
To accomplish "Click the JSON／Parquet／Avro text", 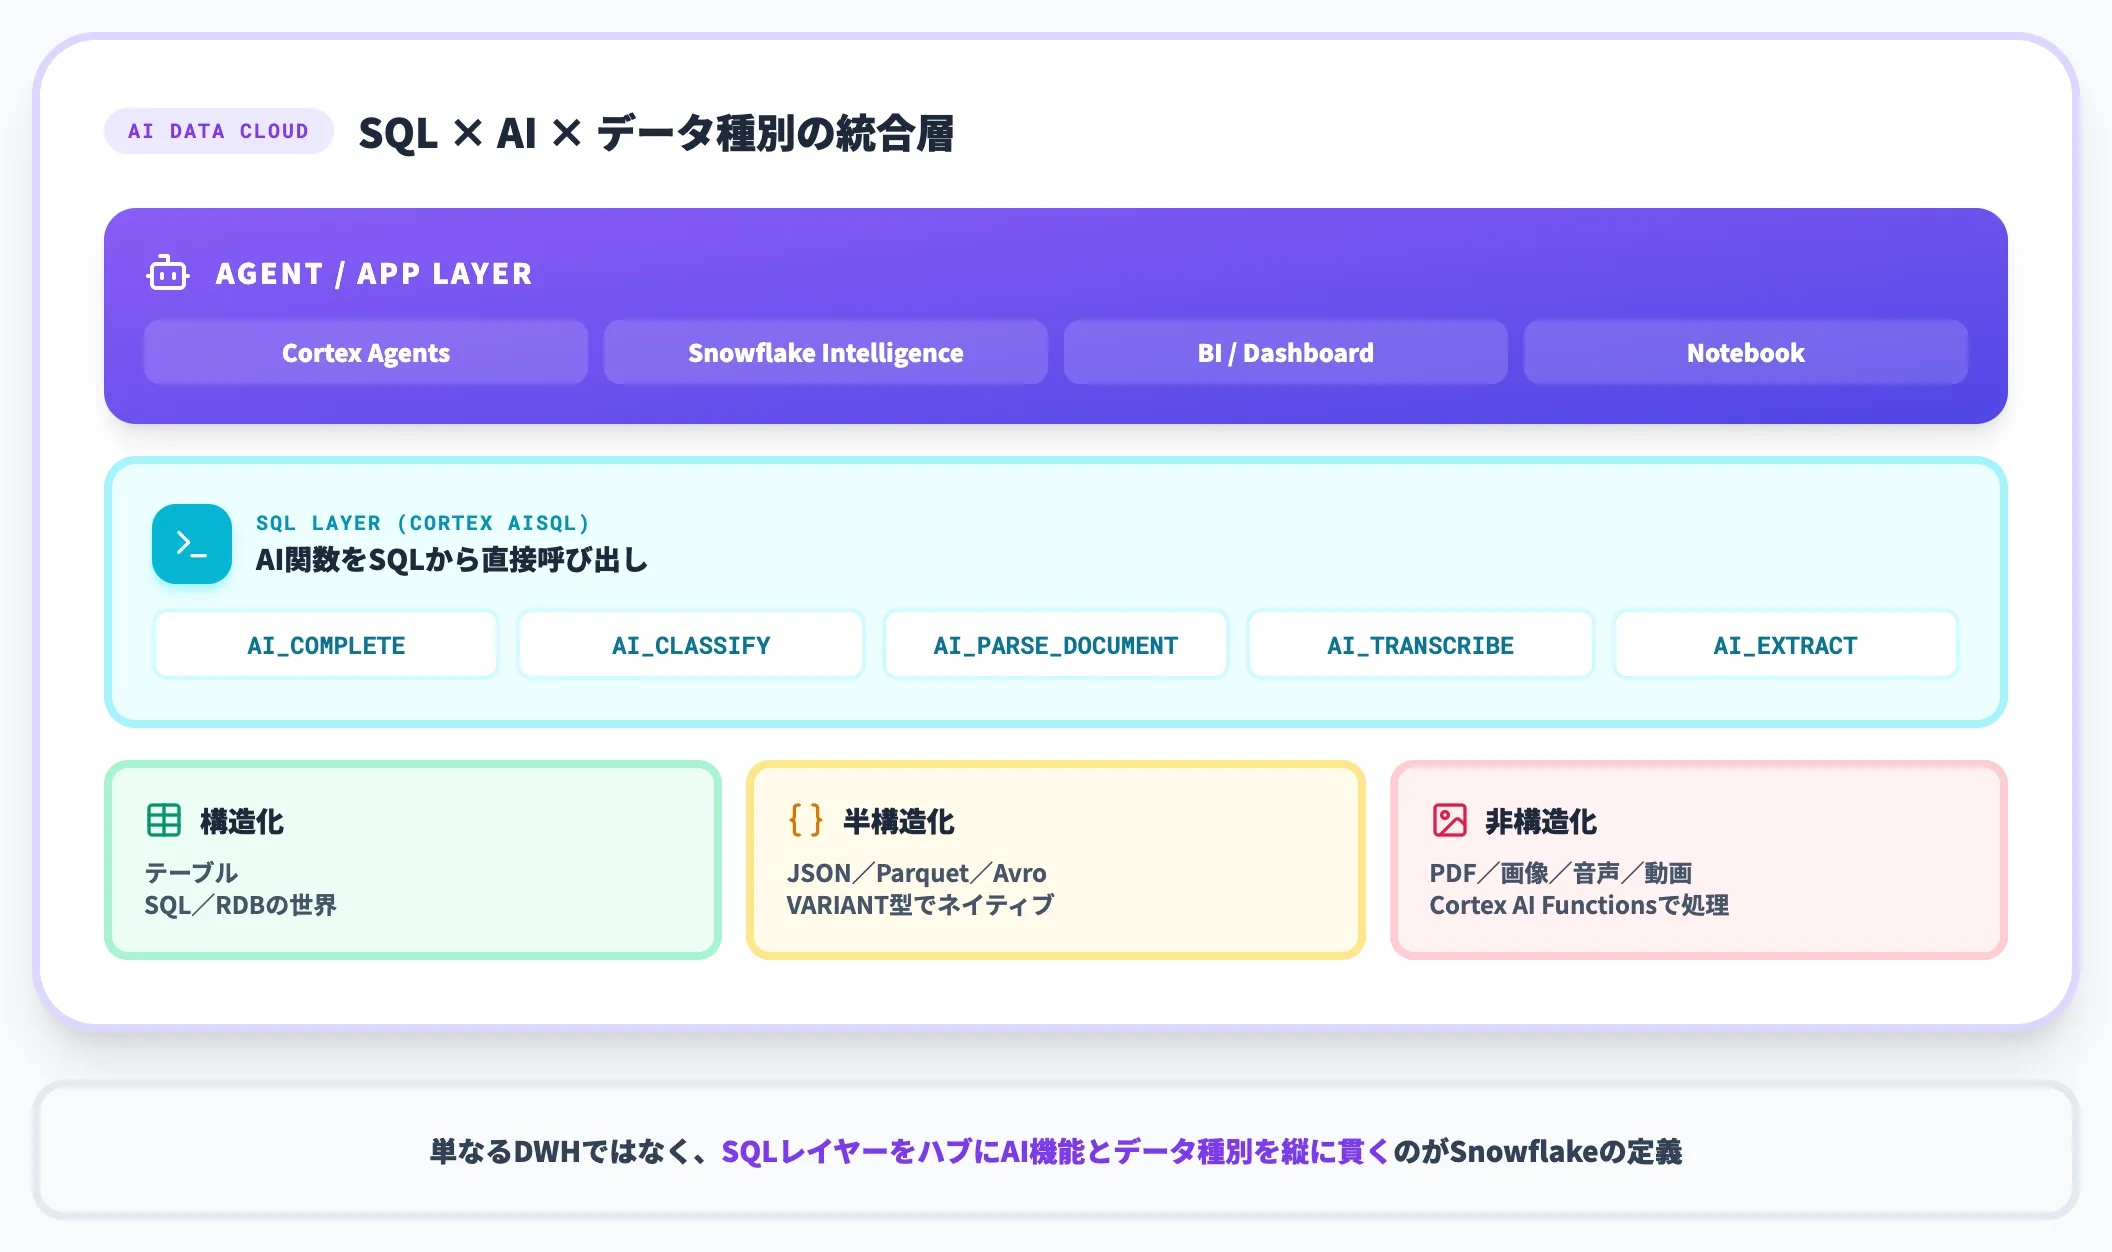I will 917,873.
